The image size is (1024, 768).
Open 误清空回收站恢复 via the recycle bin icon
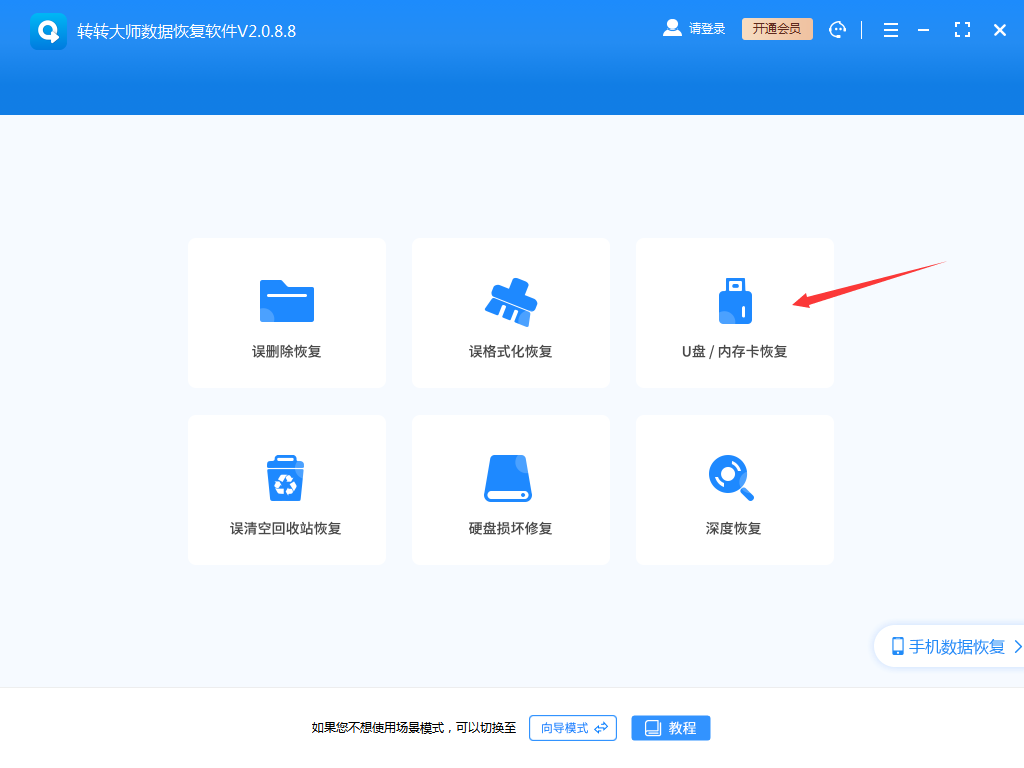pos(286,476)
